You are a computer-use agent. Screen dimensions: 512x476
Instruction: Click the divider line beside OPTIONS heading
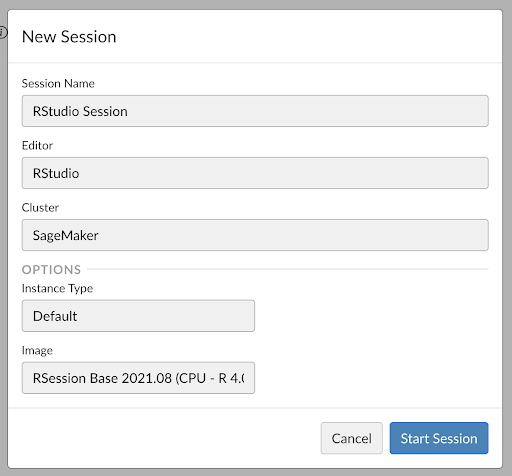[288, 269]
